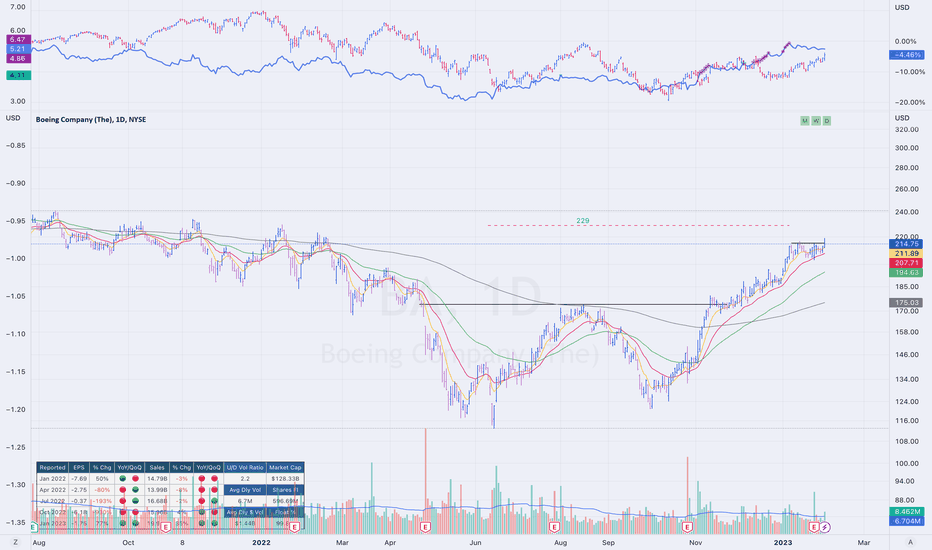Viewport: 932px width, 550px height.
Task: Click the Sales column header in the table
Action: coord(157,467)
